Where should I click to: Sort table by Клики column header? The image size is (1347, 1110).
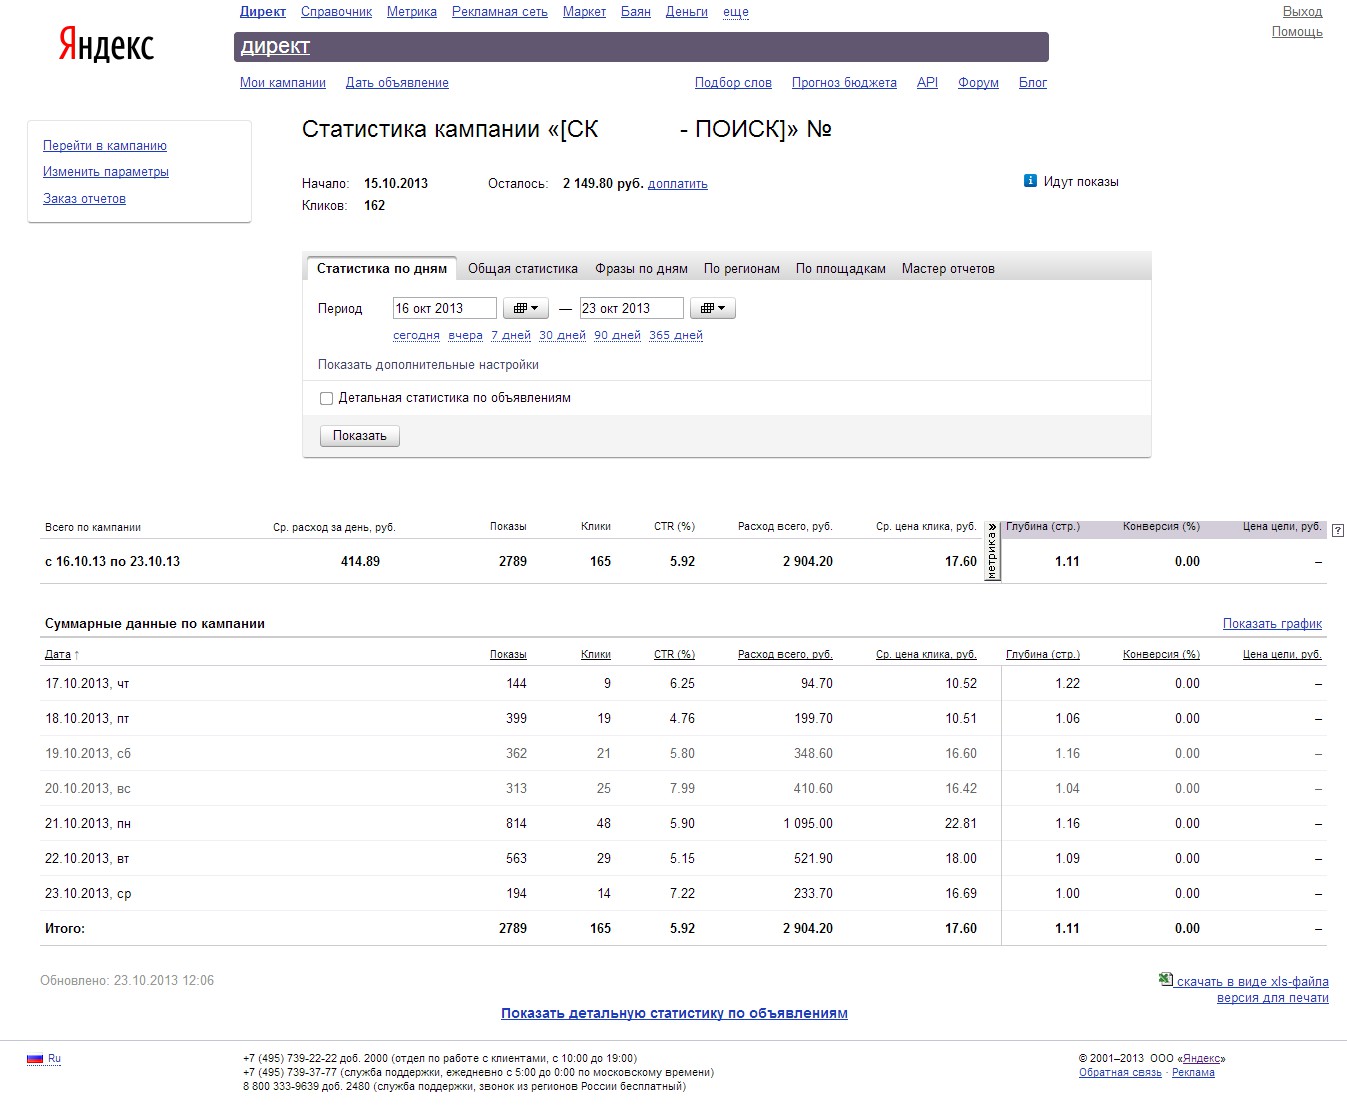[x=596, y=655]
